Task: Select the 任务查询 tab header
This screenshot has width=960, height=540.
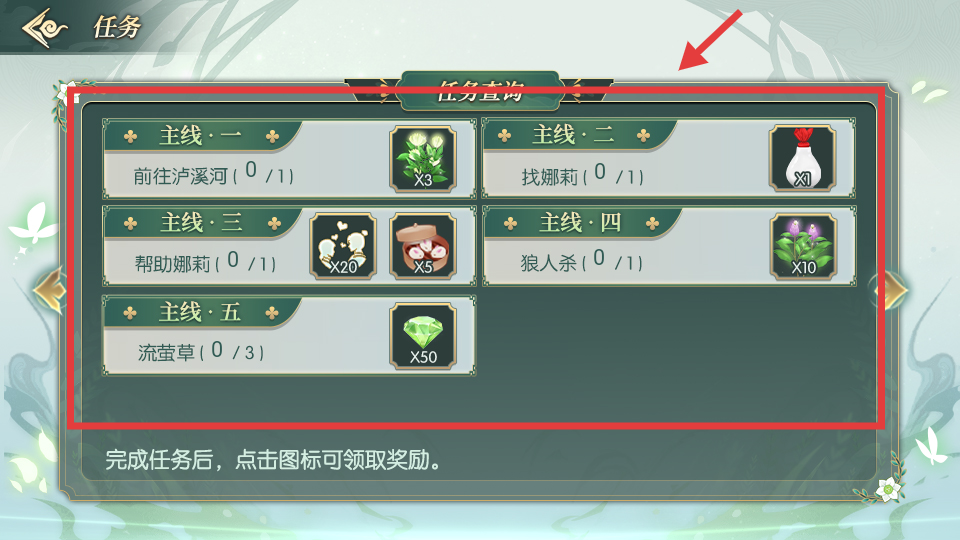Action: click(x=480, y=91)
